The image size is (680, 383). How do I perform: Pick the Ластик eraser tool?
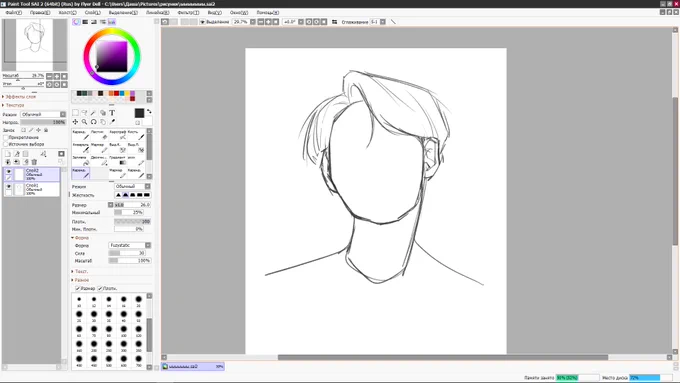(x=99, y=134)
